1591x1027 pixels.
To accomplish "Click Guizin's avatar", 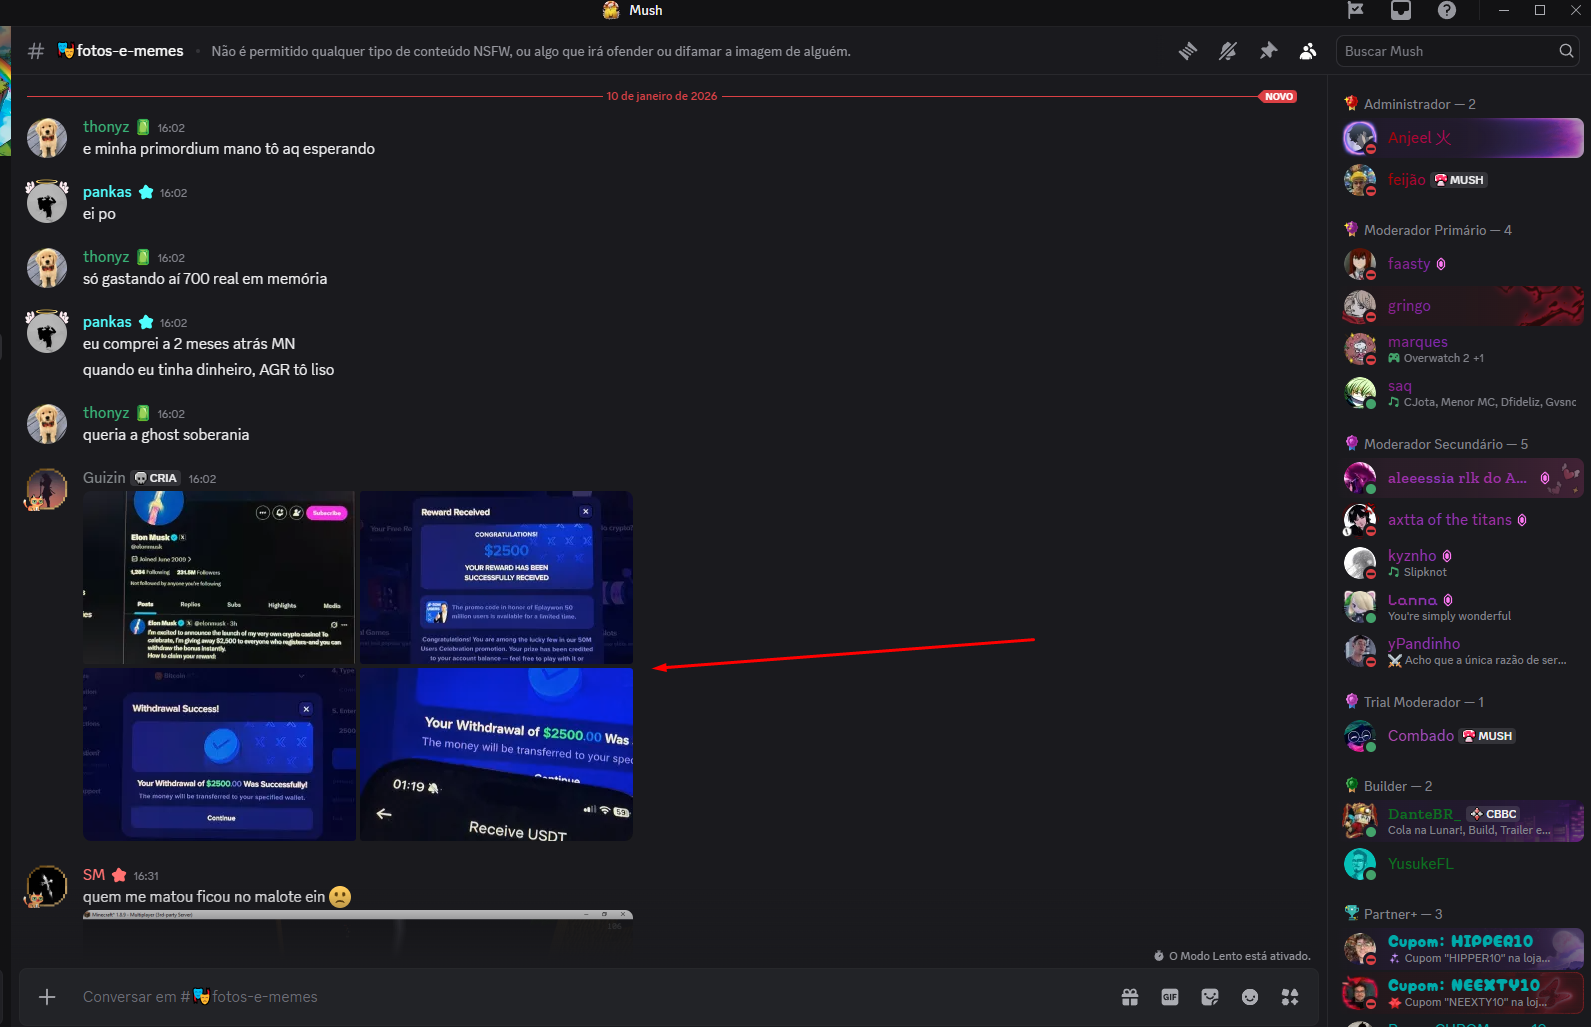I will (x=47, y=489).
